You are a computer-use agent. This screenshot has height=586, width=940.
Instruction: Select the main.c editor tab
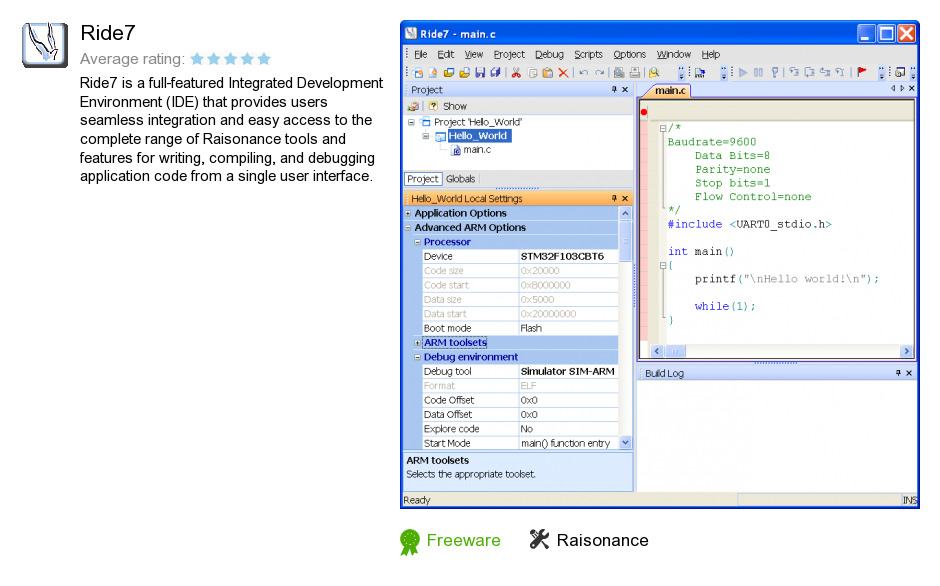(670, 91)
